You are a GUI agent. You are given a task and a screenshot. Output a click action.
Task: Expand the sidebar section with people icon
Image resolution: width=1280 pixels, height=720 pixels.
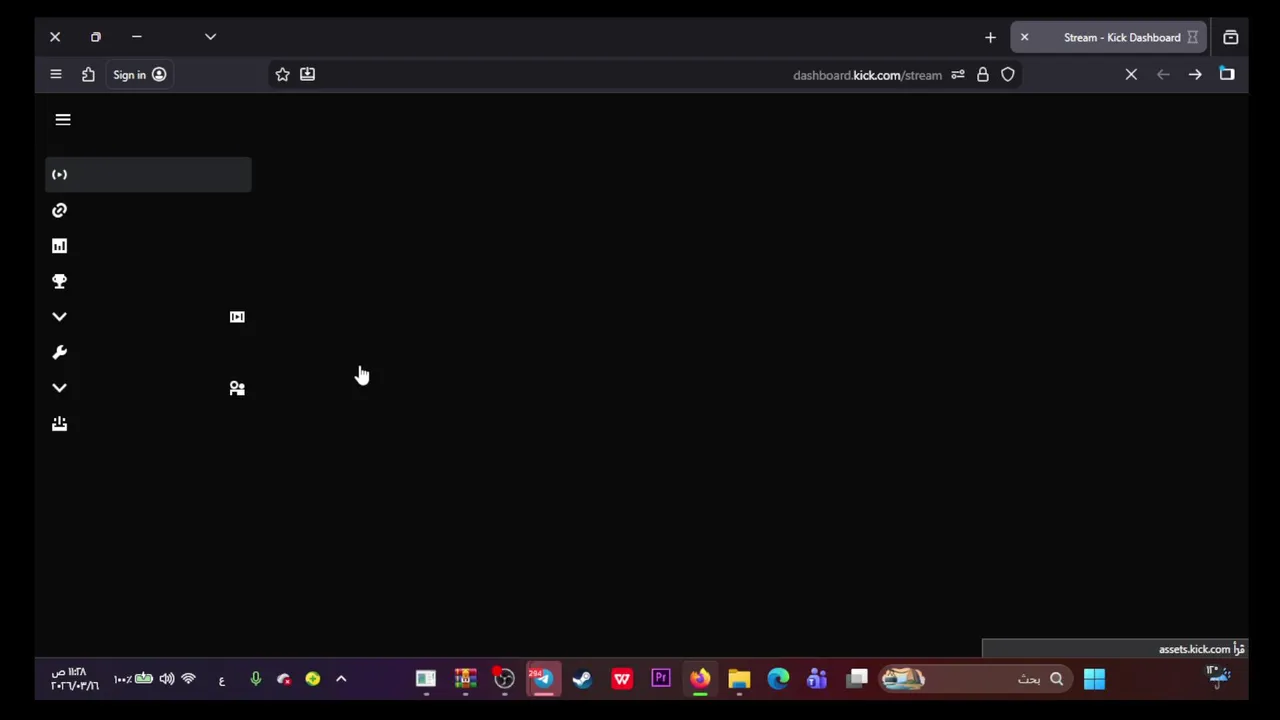[x=59, y=388]
